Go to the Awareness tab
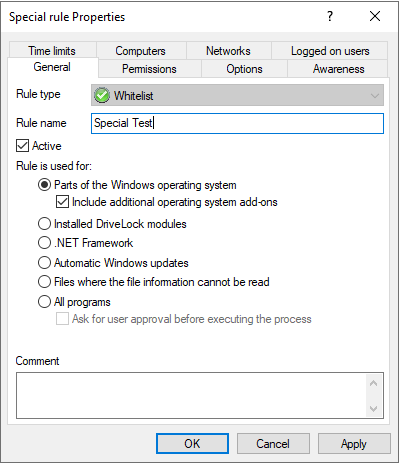 tap(338, 69)
